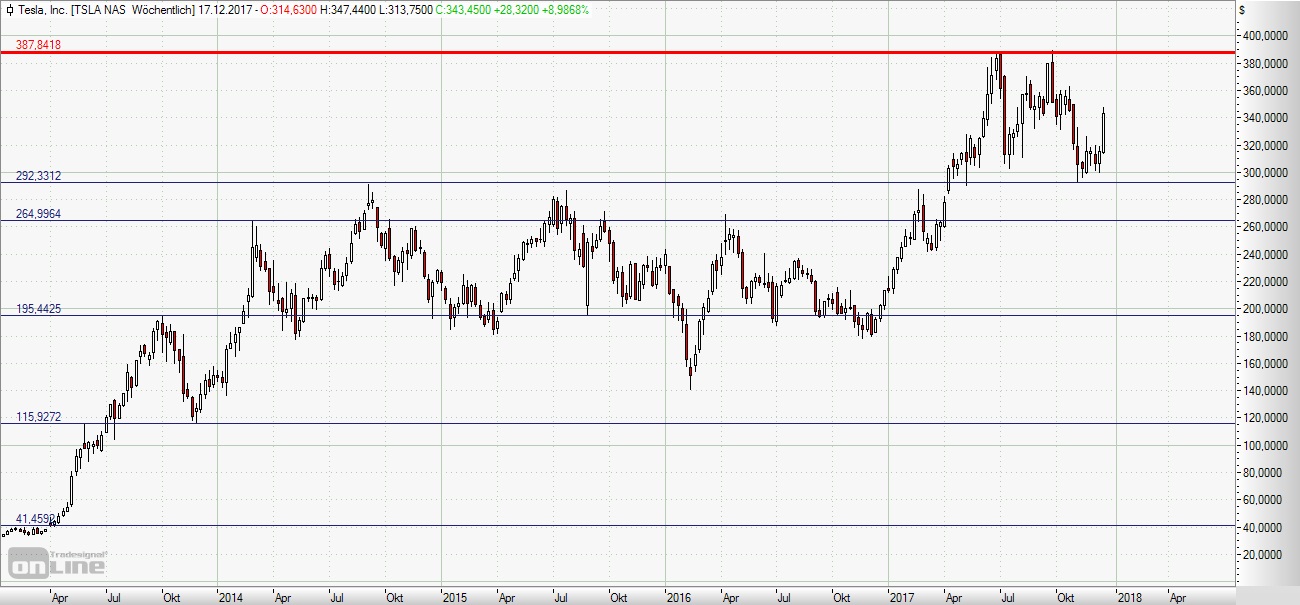This screenshot has height=605, width=1300.
Task: Click the 195,4425 horizontal line label
Action: (x=38, y=309)
